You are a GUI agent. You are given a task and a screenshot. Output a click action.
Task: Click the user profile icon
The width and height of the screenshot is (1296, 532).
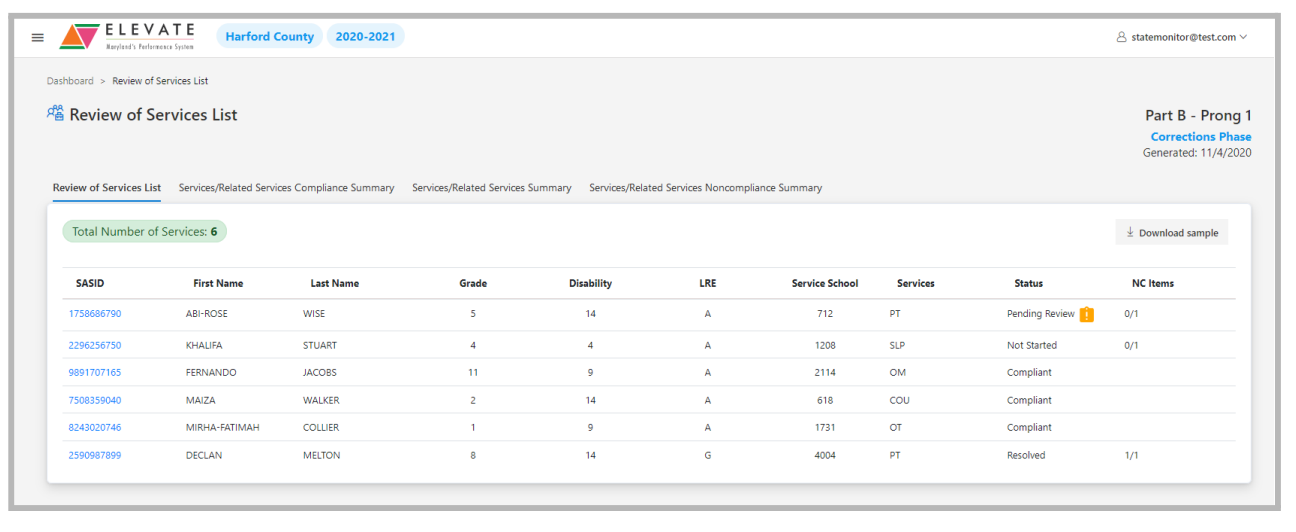click(1121, 37)
